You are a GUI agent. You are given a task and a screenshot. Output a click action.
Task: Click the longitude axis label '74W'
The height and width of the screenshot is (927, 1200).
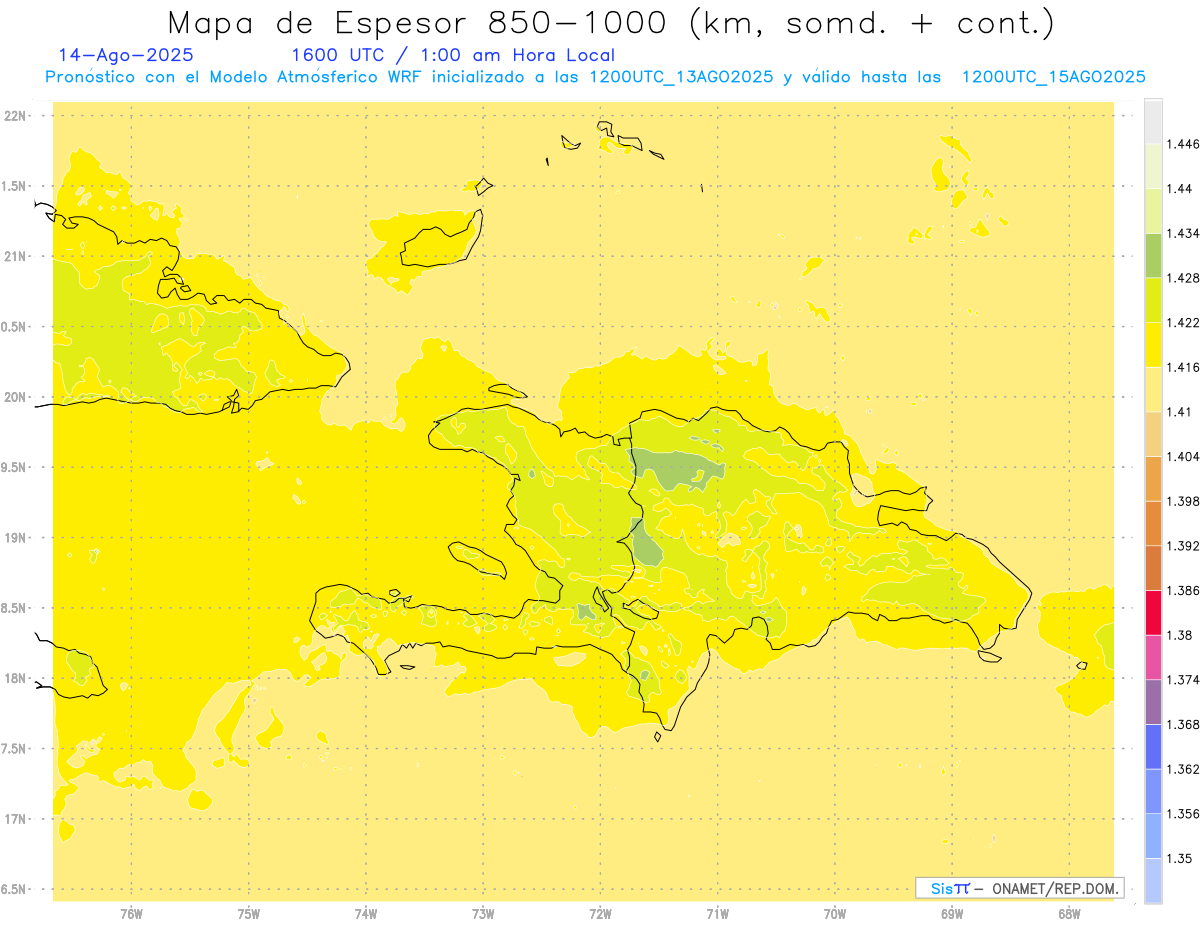366,915
